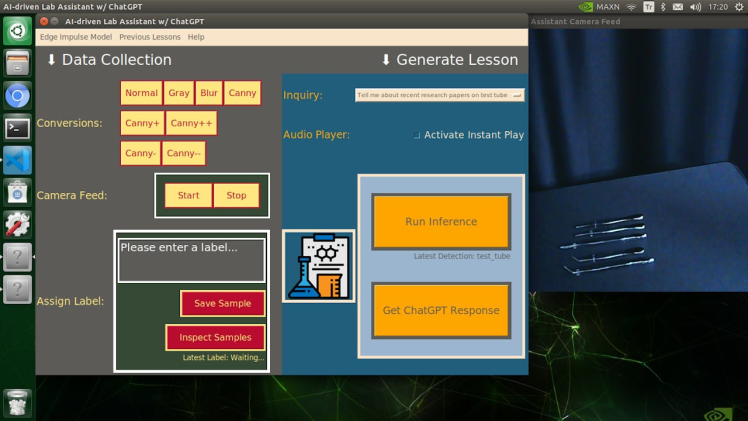The height and width of the screenshot is (421, 748).
Task: Open the Files manager dock icon
Action: (17, 63)
